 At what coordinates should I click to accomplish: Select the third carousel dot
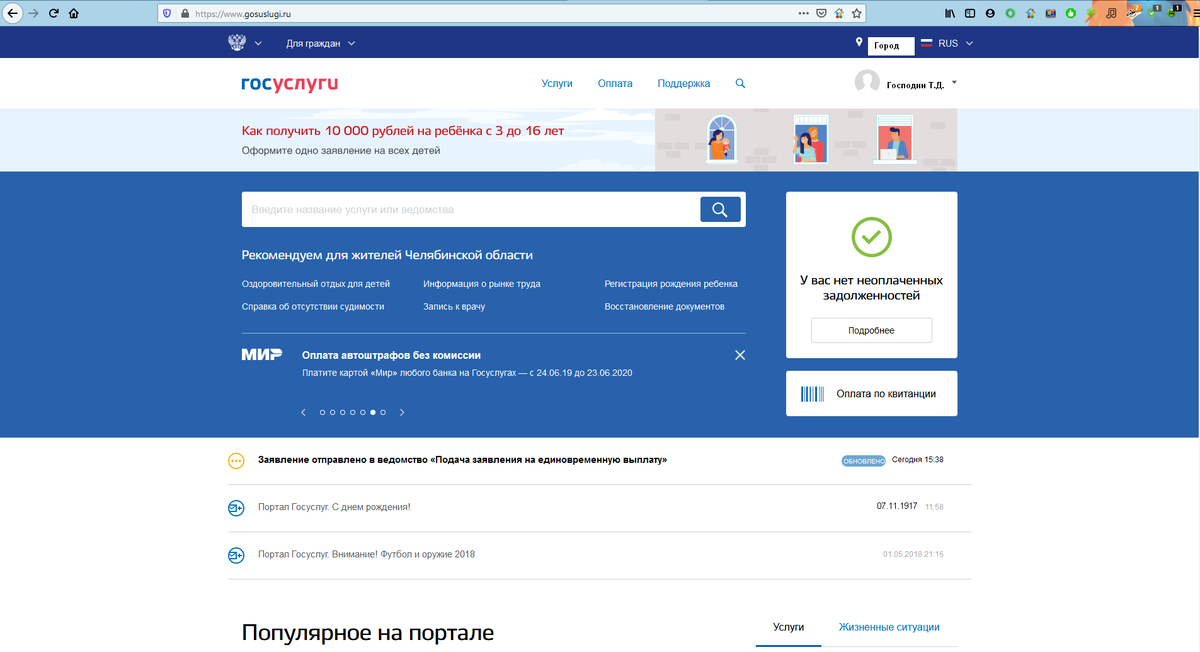343,412
